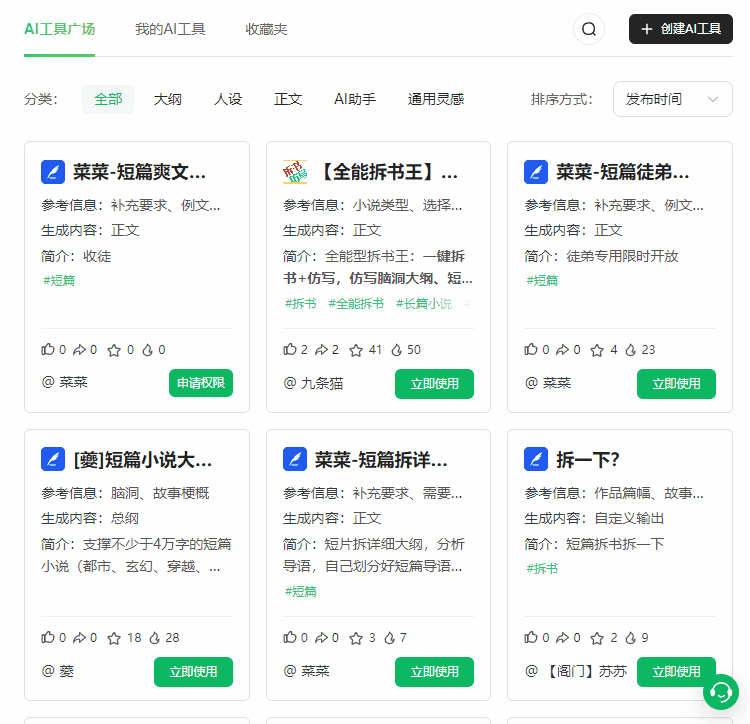Click thumbs-up on 菜菜-短篇拆详 card
The image size is (750, 724).
(290, 637)
